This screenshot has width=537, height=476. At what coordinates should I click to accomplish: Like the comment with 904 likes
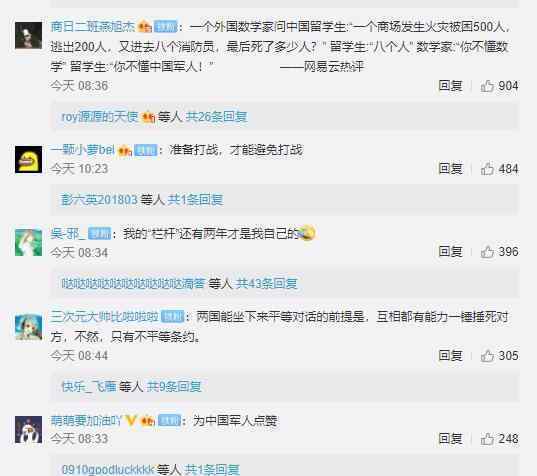point(487,86)
